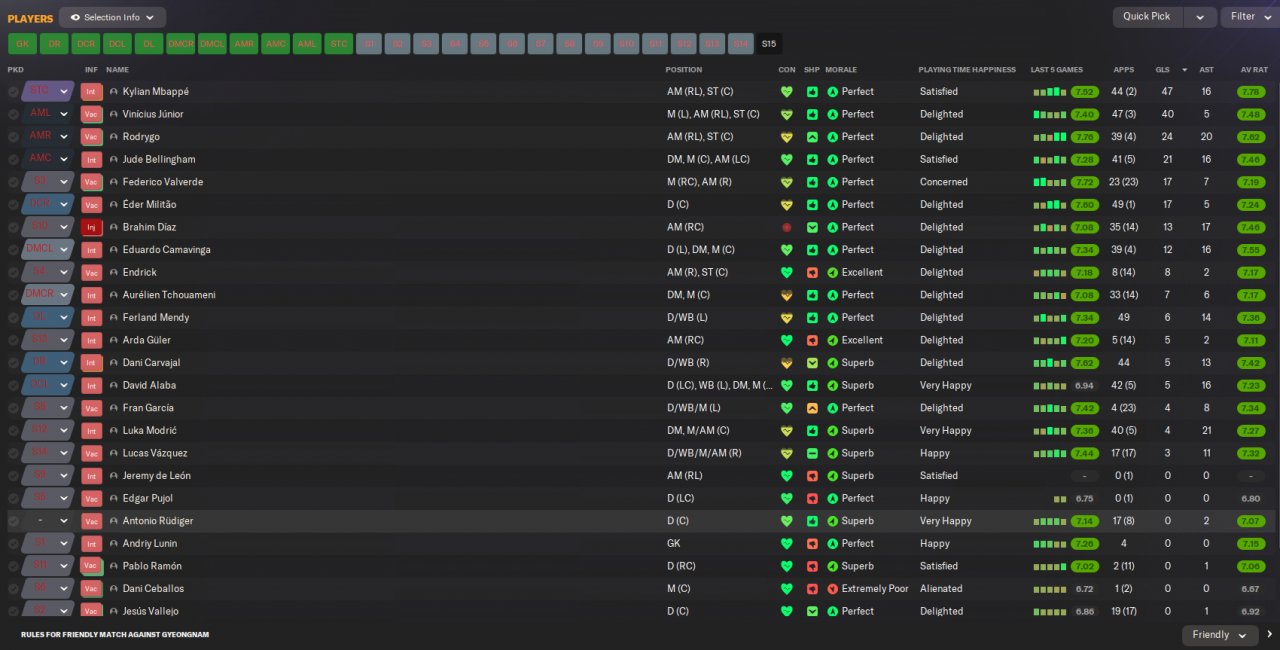This screenshot has width=1280, height=650.
Task: Select the GK position slot
Action: coord(22,44)
